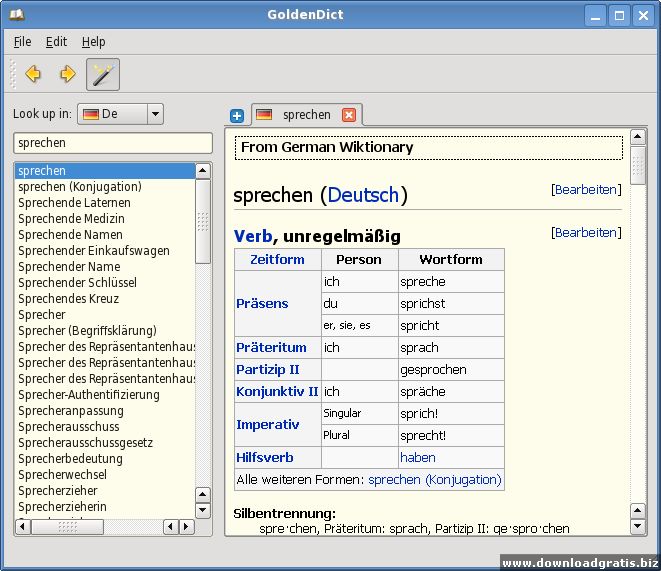Click Bearbeiten link beside Verb heading
Viewport: 661px width, 571px height.
(x=586, y=233)
